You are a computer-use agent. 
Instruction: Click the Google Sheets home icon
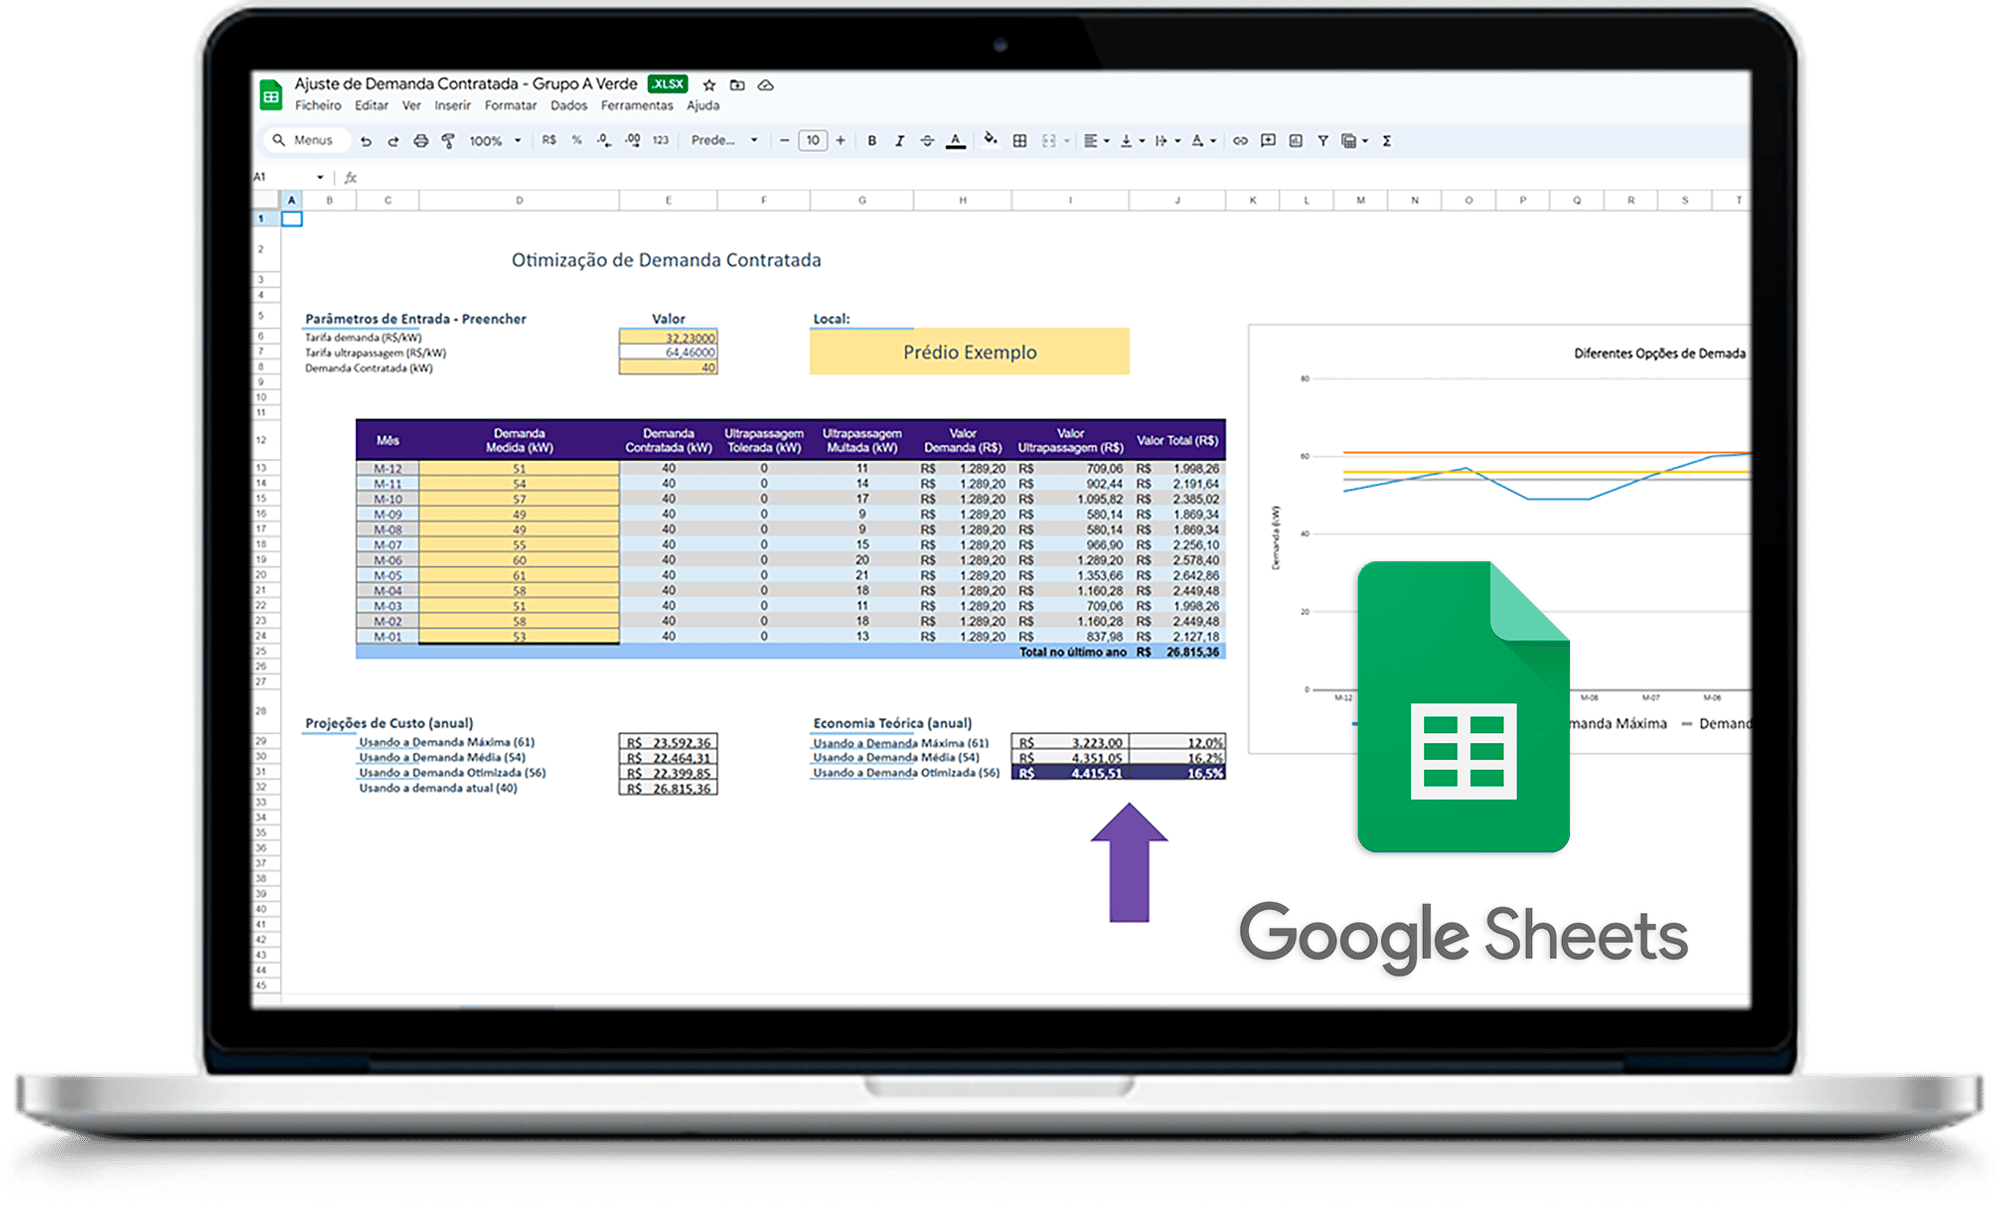(271, 95)
